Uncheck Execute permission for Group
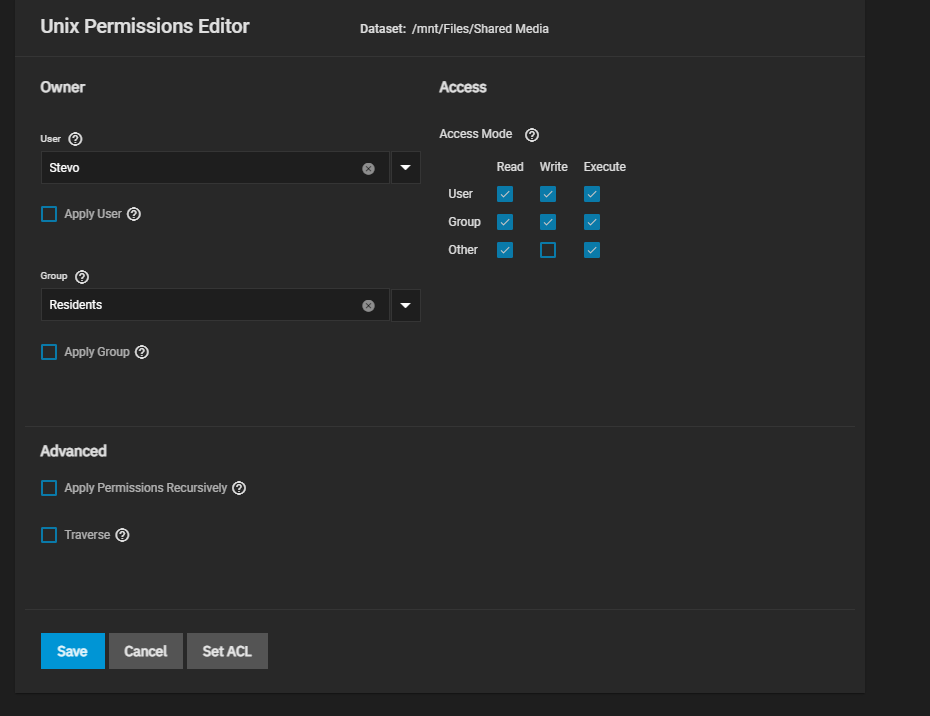Screen dimensions: 930x716 pyautogui.click(x=592, y=222)
